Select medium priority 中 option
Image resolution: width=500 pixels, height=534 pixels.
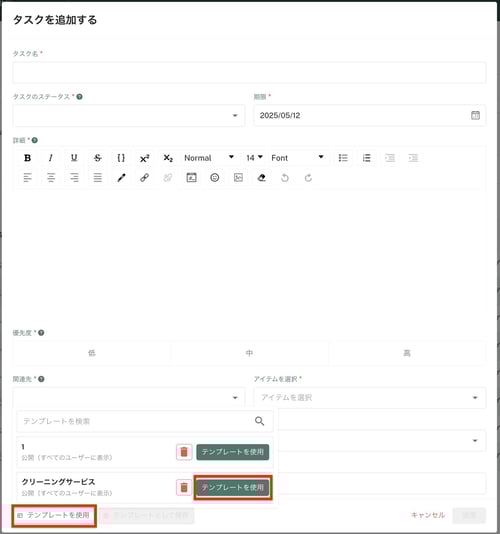[249, 353]
